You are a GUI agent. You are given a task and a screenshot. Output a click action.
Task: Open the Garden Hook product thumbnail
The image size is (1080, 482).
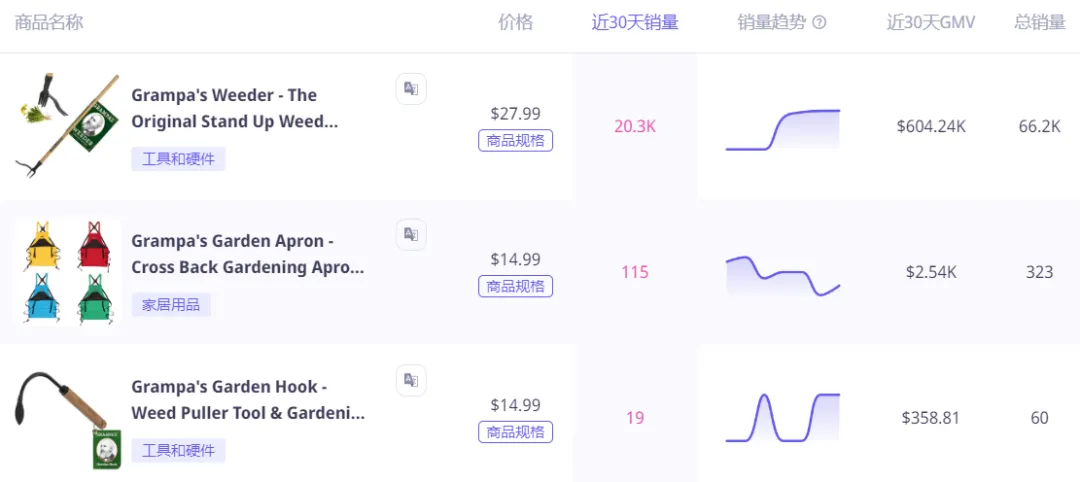pos(67,418)
